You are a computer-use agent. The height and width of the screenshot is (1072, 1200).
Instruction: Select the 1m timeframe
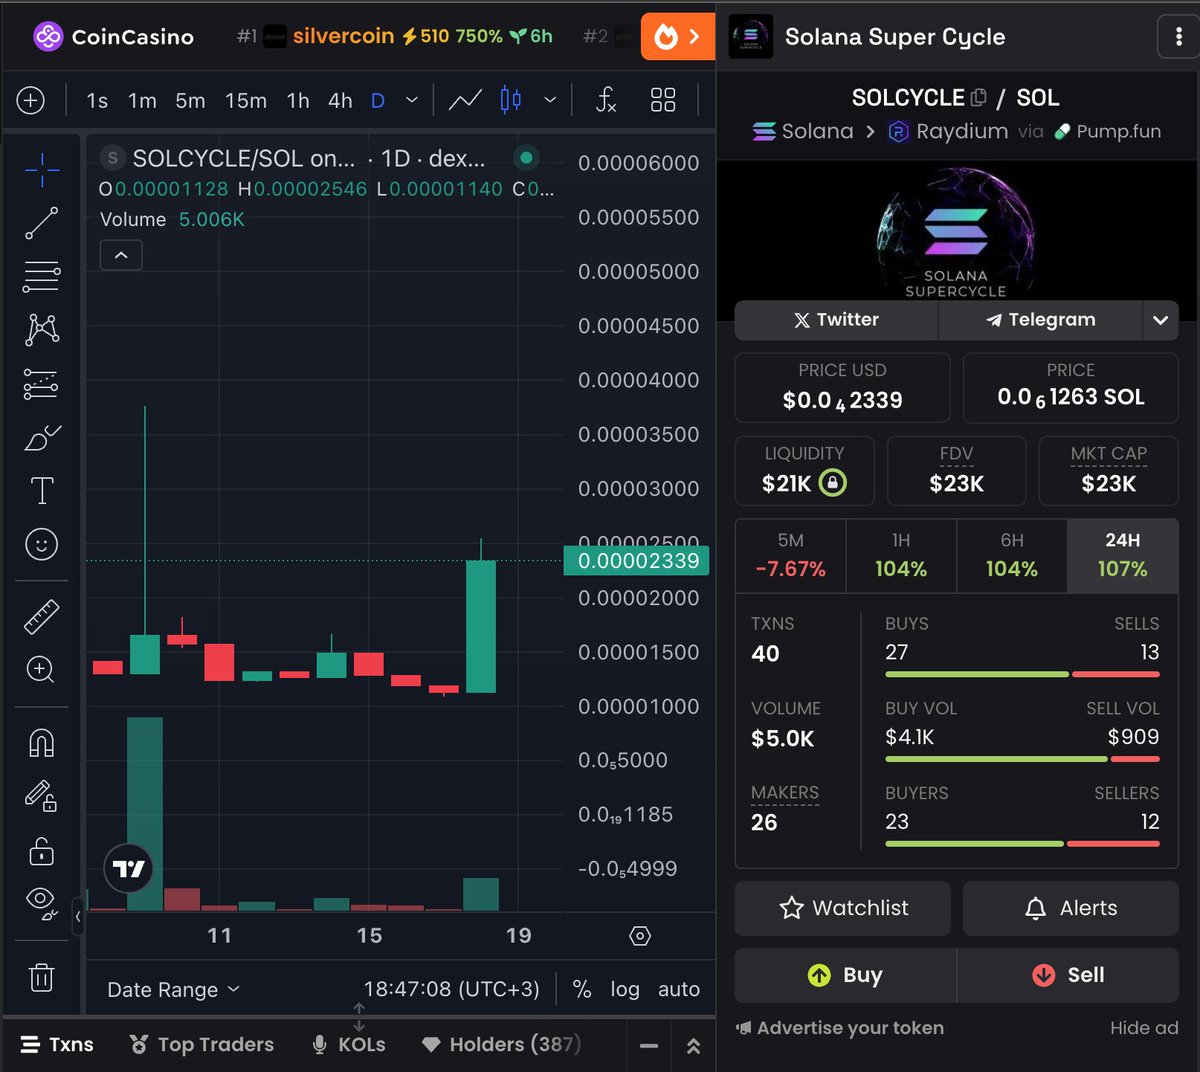pos(142,101)
